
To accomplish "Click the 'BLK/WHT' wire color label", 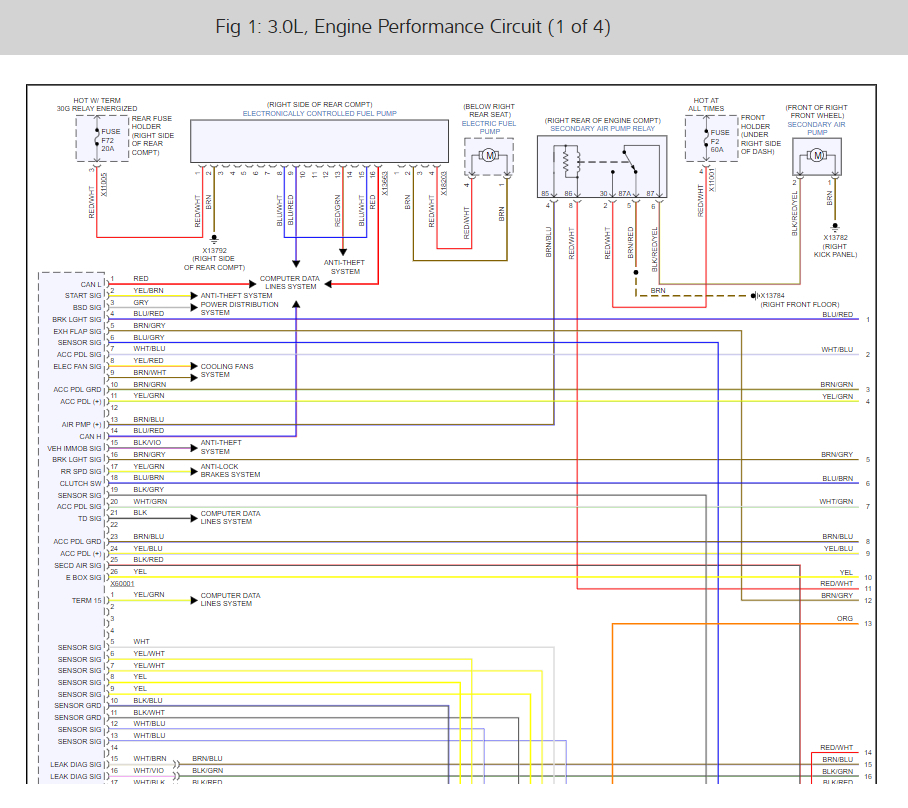I will pos(149,712).
